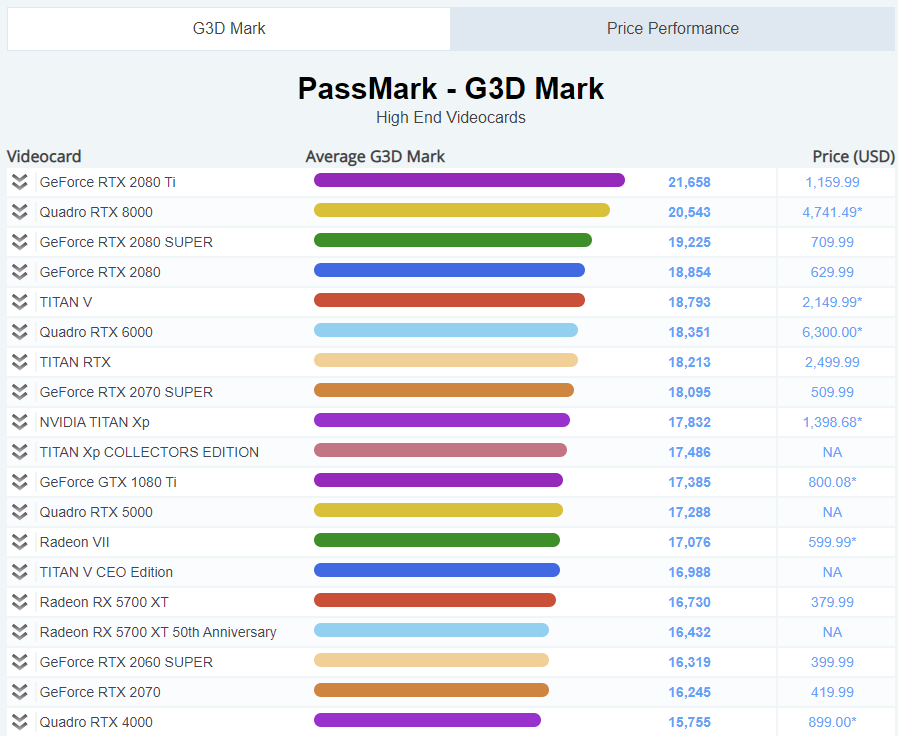Click the price 6,300.00*

click(x=832, y=332)
